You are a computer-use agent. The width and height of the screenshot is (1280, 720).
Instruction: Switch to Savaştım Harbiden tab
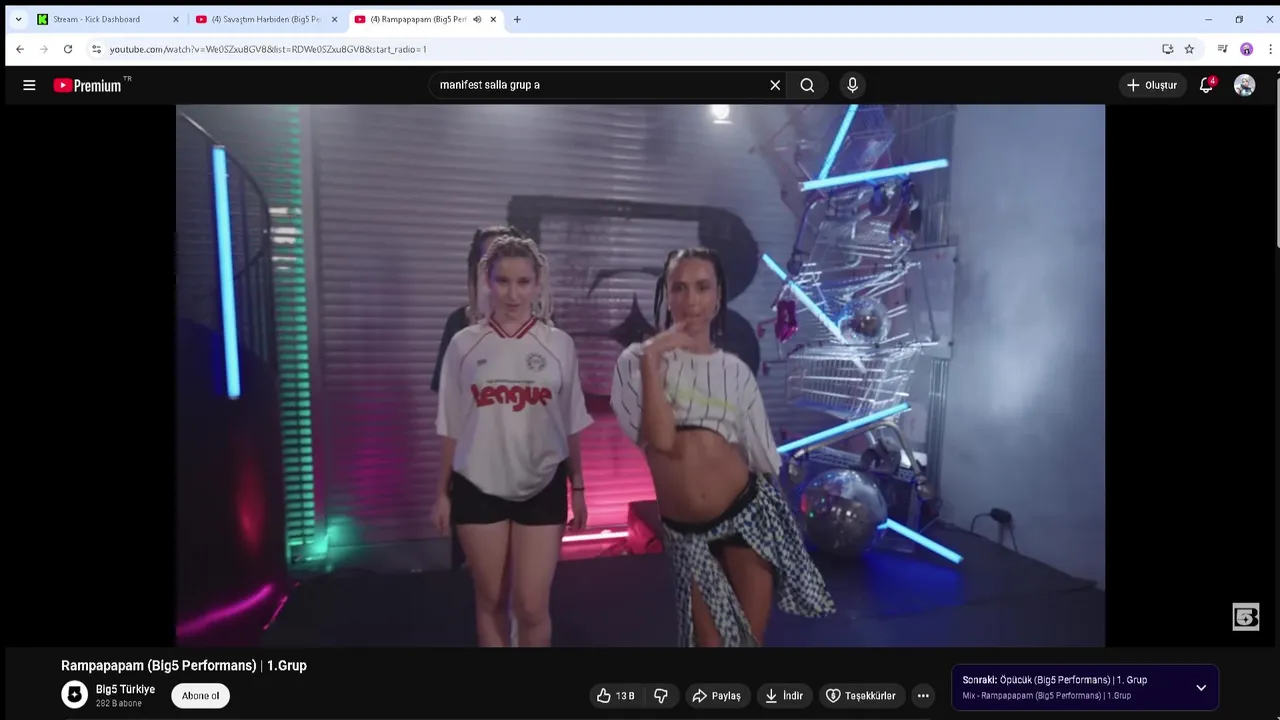tap(265, 19)
